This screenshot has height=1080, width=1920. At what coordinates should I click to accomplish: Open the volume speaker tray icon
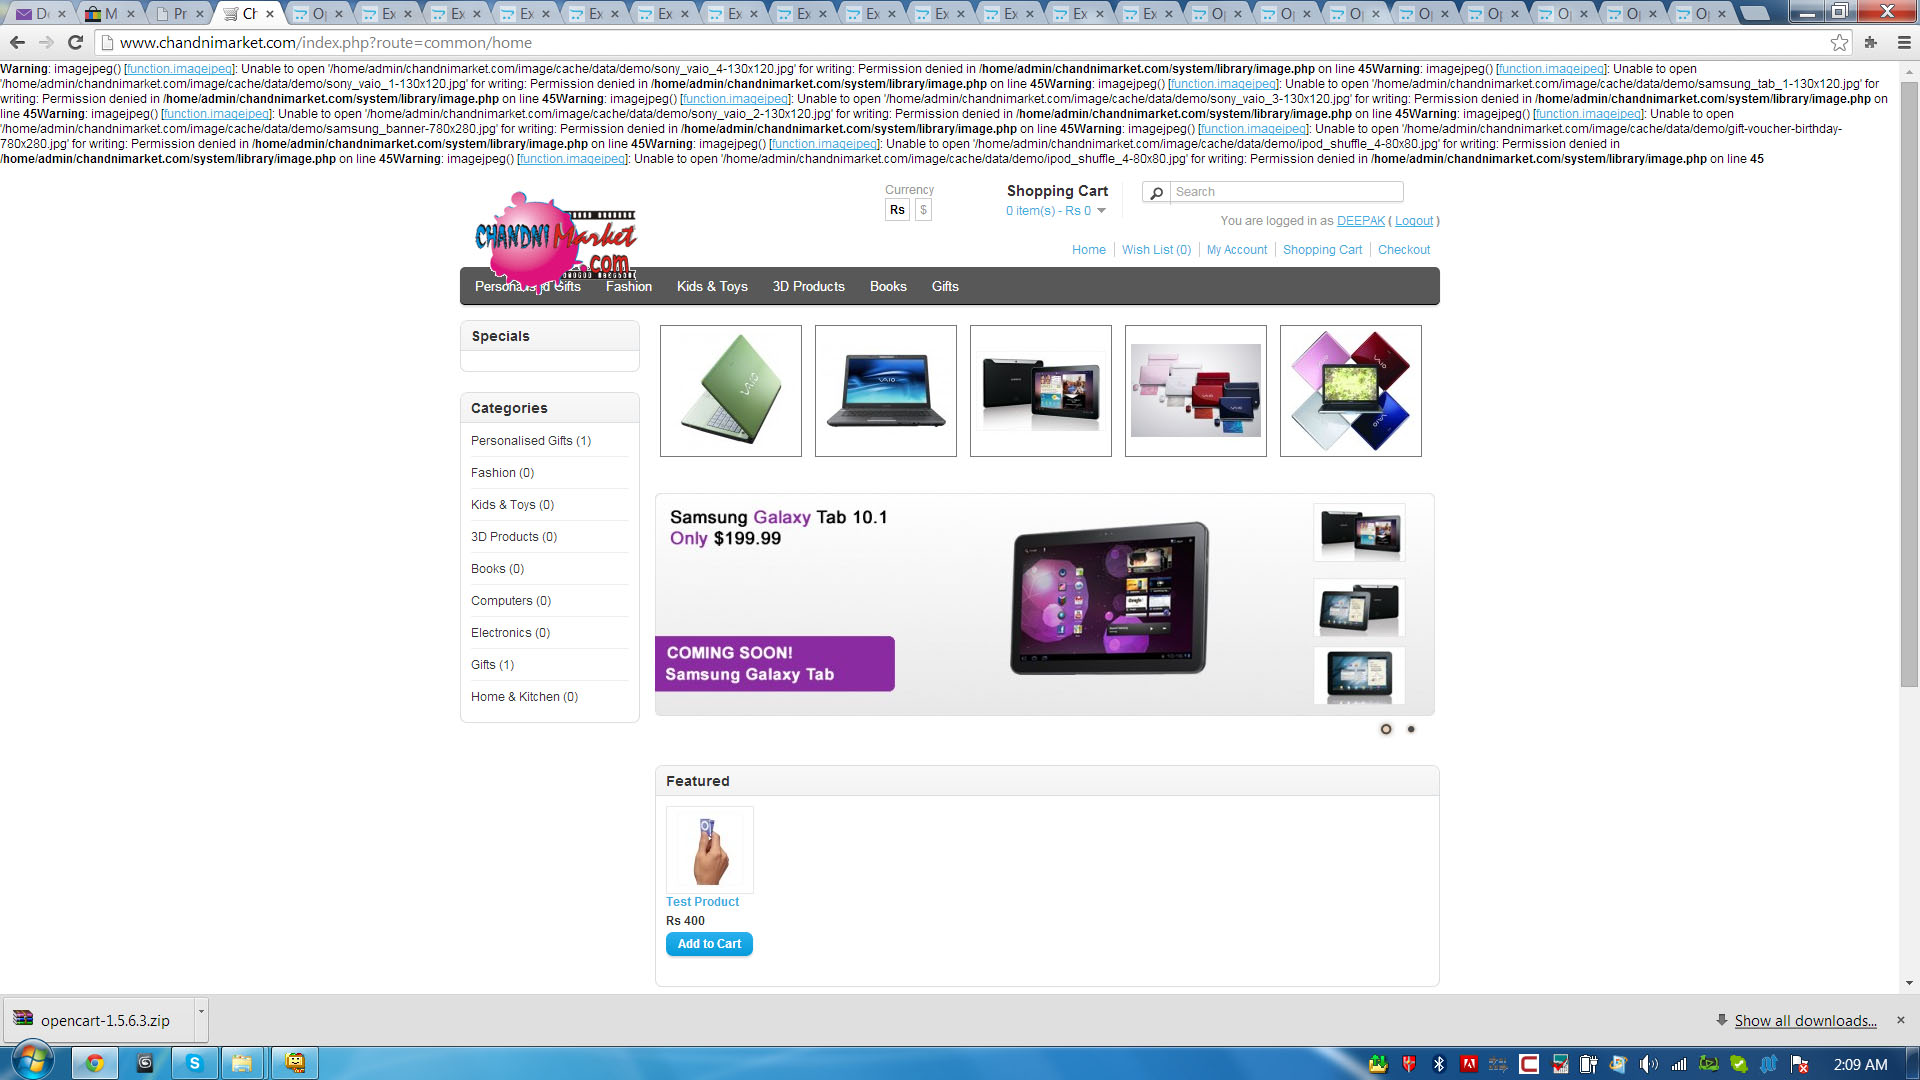tap(1648, 1065)
